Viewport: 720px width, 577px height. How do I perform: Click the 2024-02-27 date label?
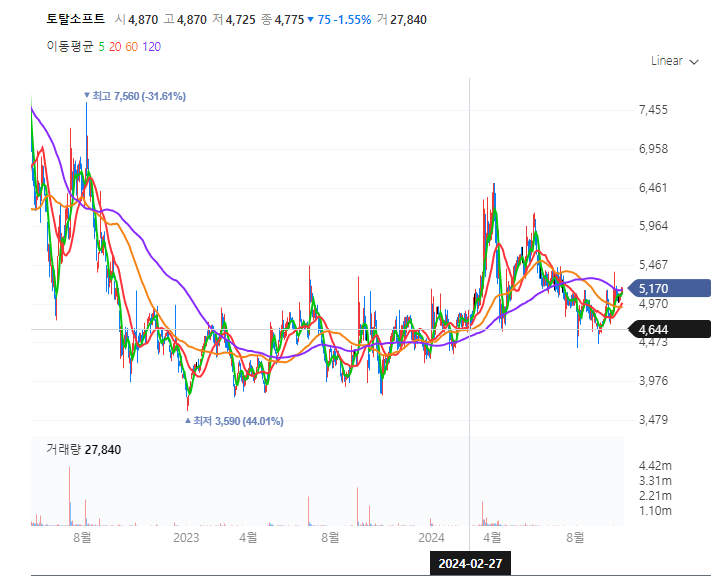470,564
